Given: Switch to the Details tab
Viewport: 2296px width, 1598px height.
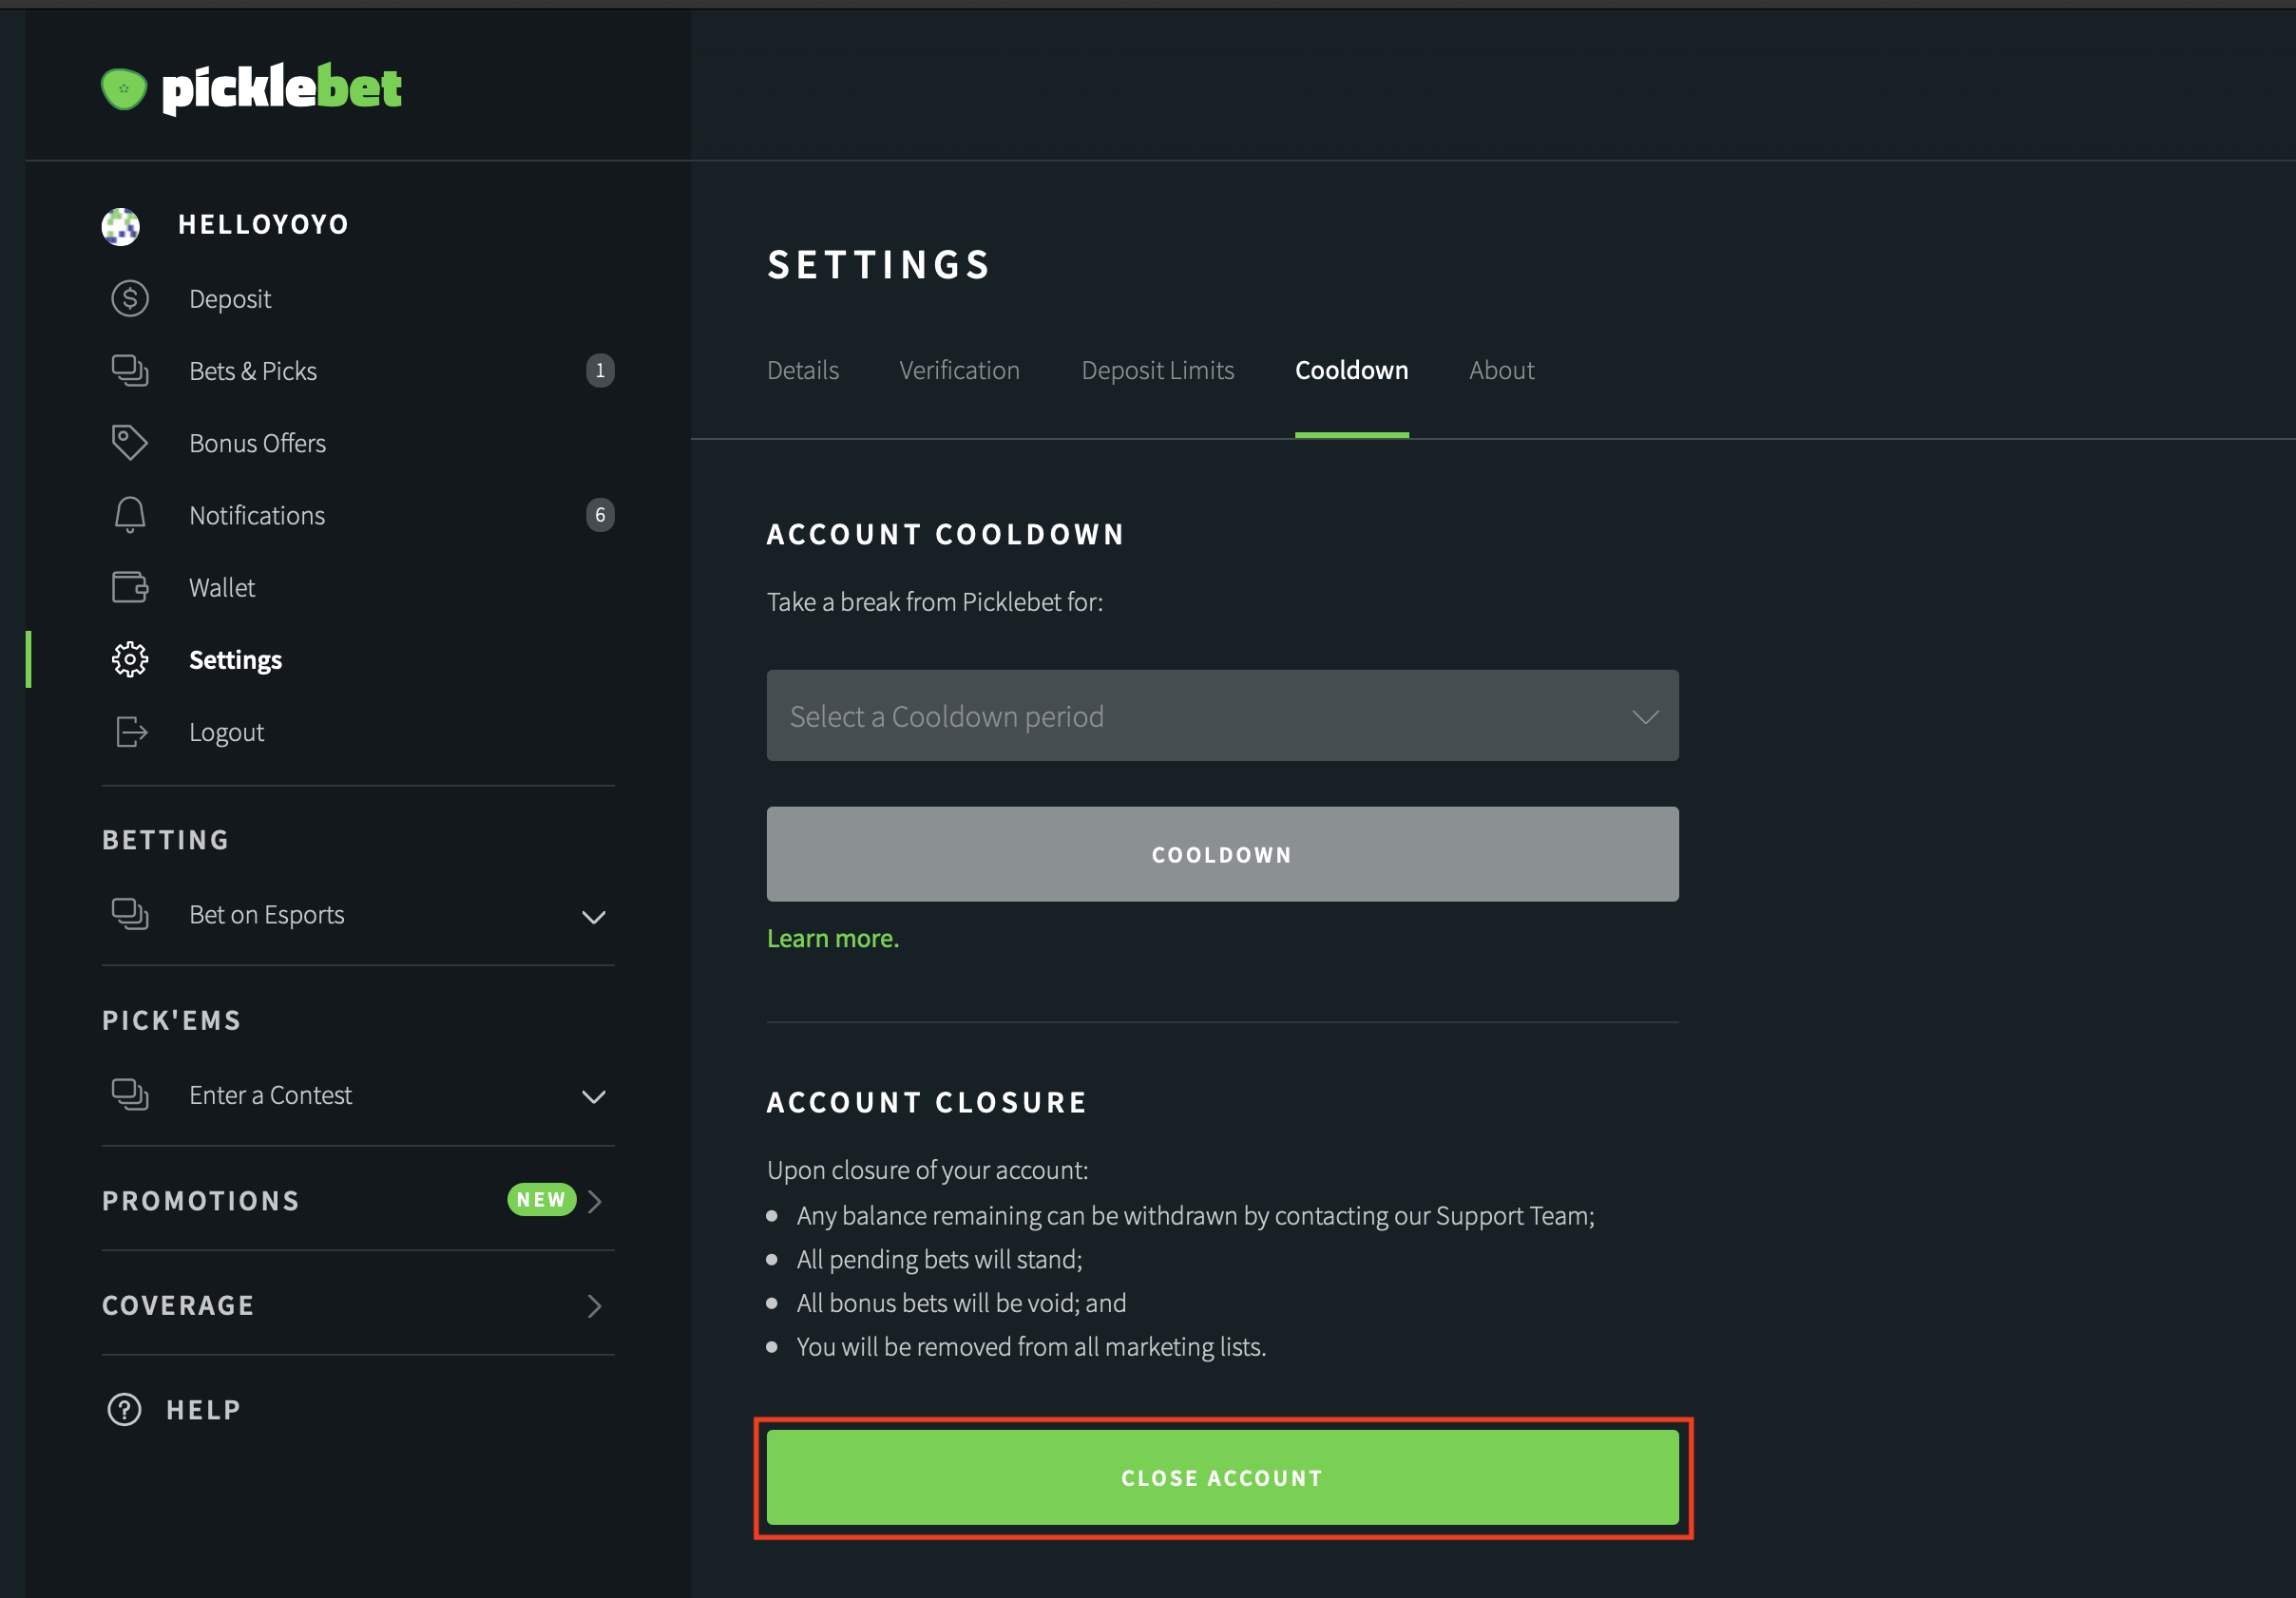Looking at the screenshot, I should tap(803, 371).
